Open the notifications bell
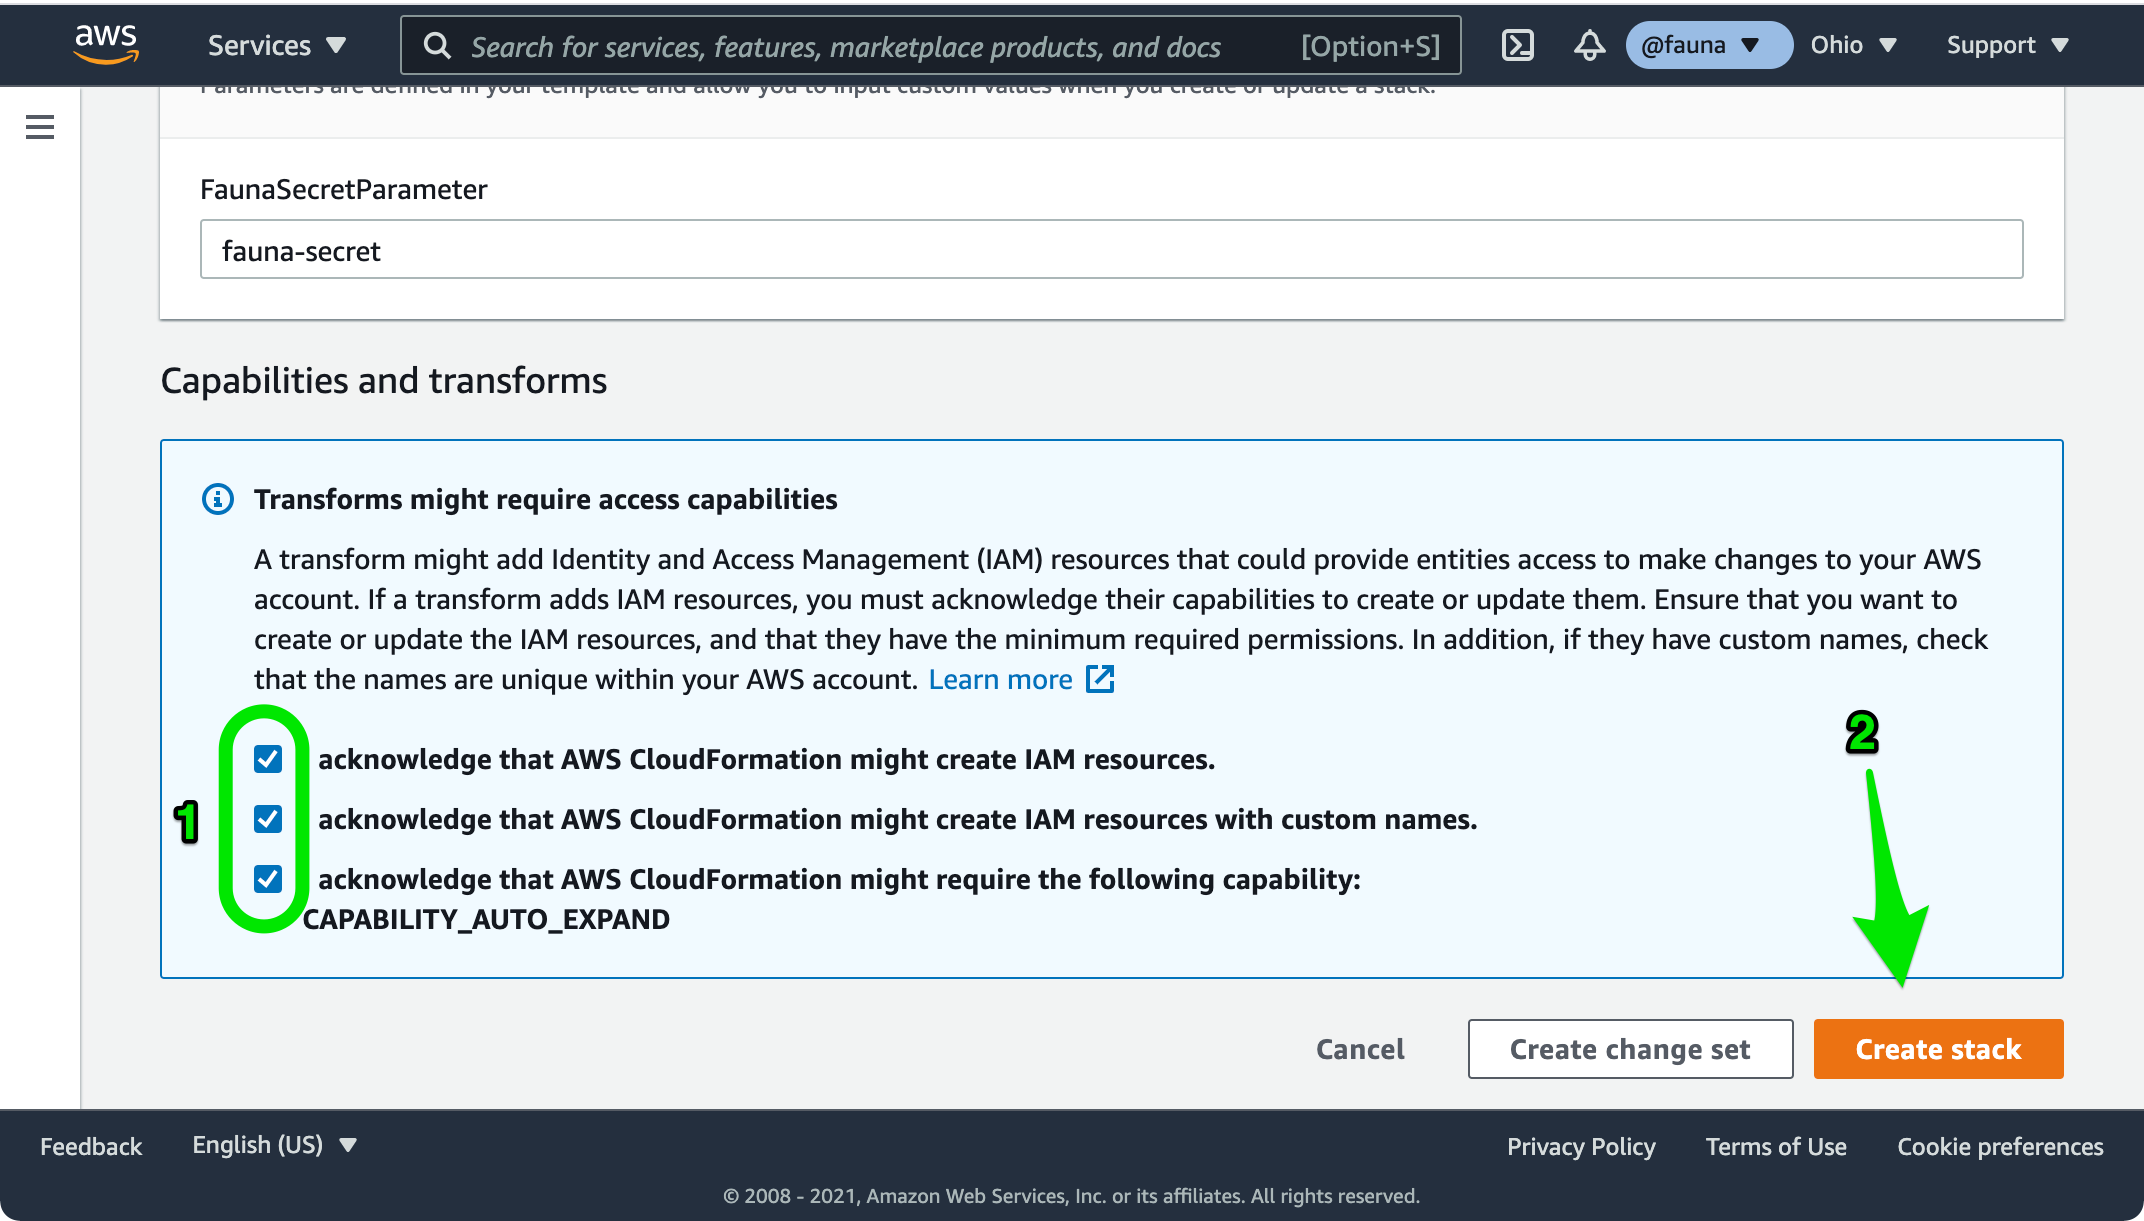The height and width of the screenshot is (1221, 2144). (1589, 45)
